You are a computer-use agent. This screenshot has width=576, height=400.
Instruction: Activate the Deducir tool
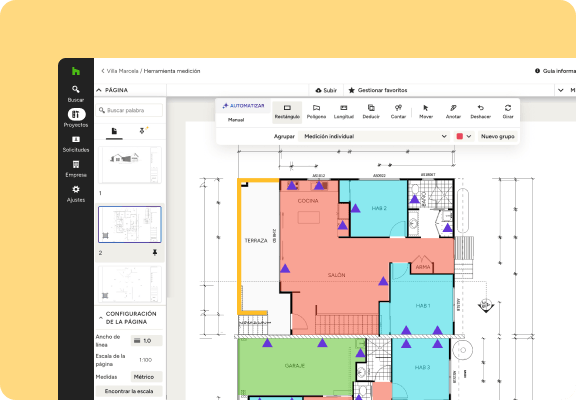(x=371, y=112)
